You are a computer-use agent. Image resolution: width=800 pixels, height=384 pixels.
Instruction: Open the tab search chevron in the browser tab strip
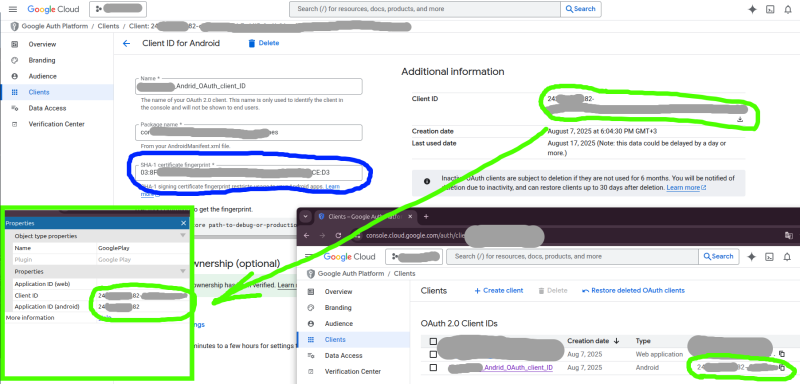pos(306,216)
